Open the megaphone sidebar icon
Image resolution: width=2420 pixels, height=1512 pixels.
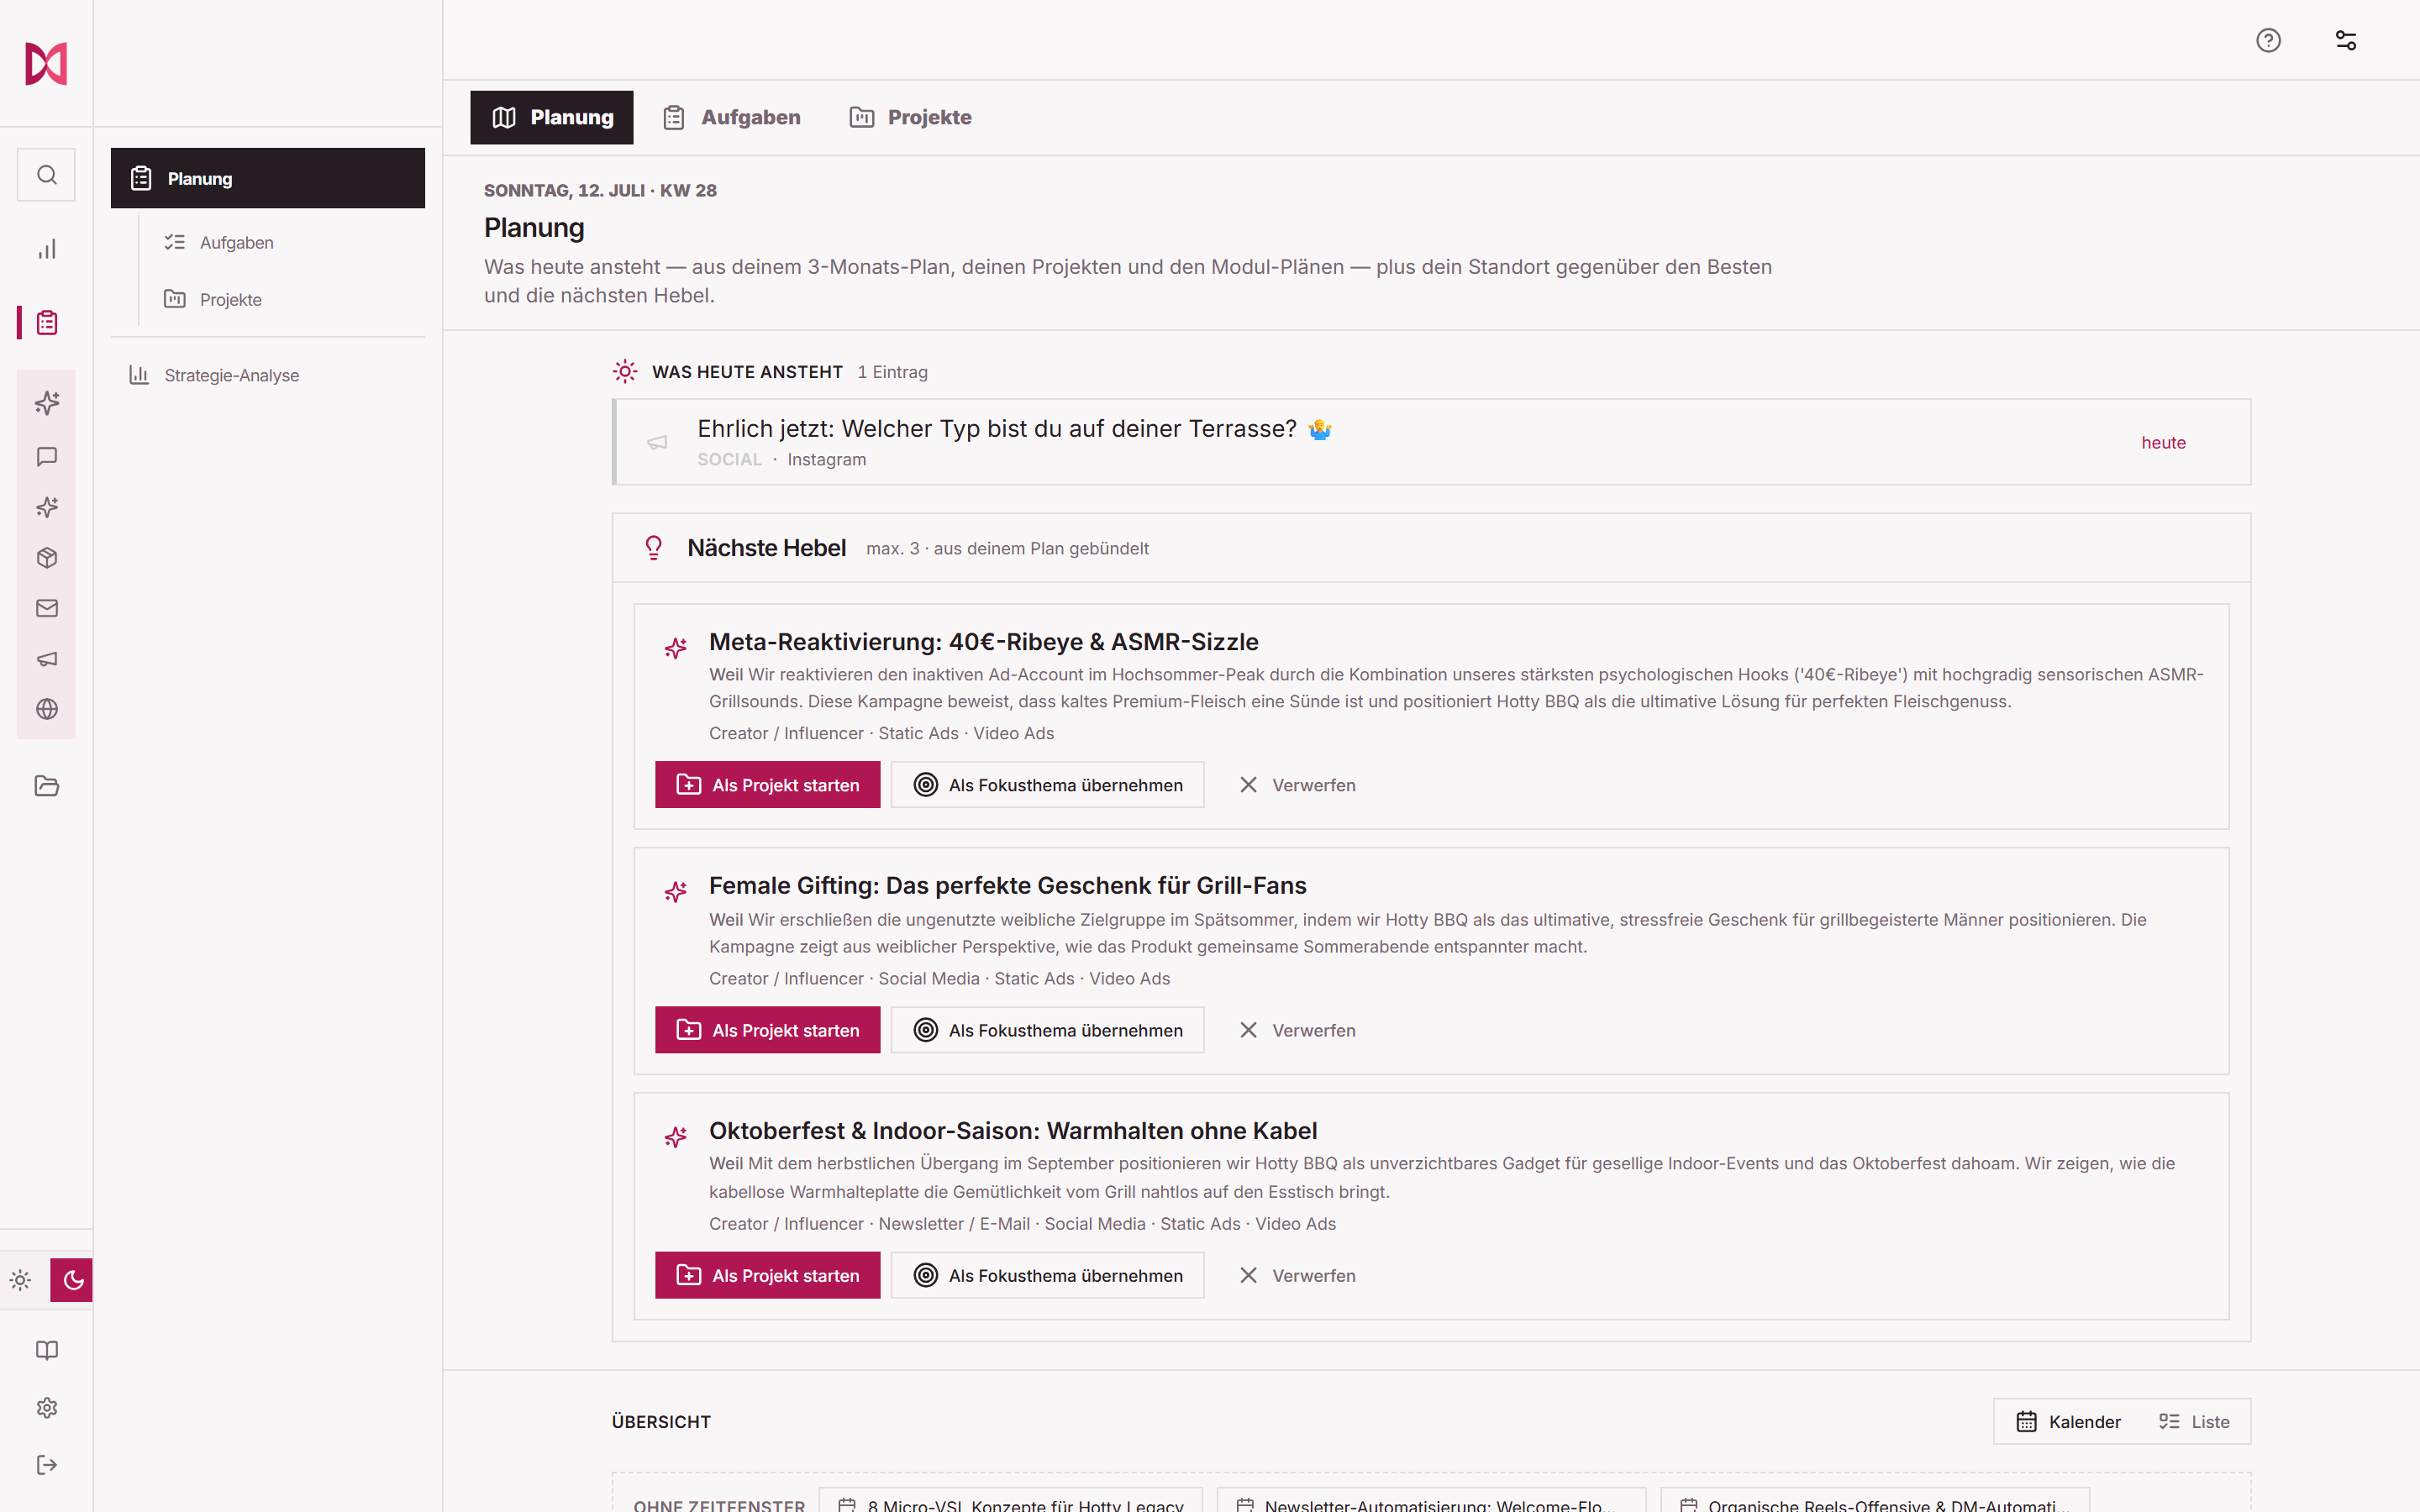(x=46, y=659)
